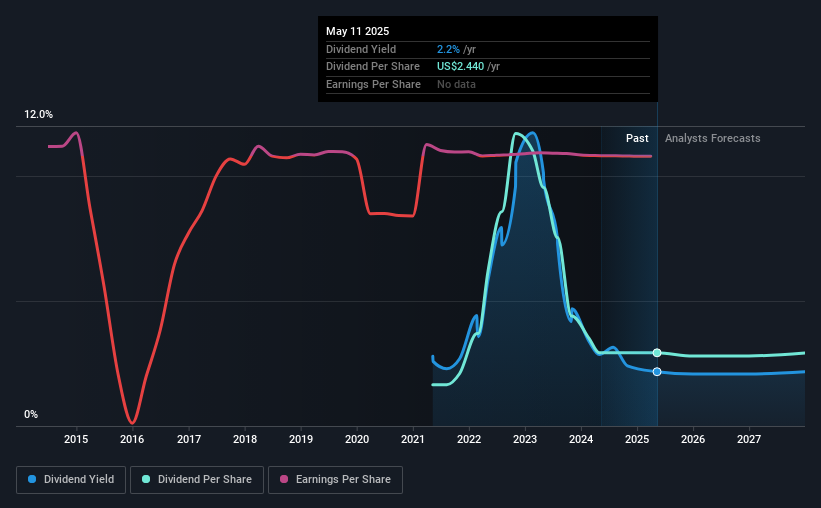821x508 pixels.
Task: Select the teal Dividend Per Share data point marker
Action: click(657, 352)
